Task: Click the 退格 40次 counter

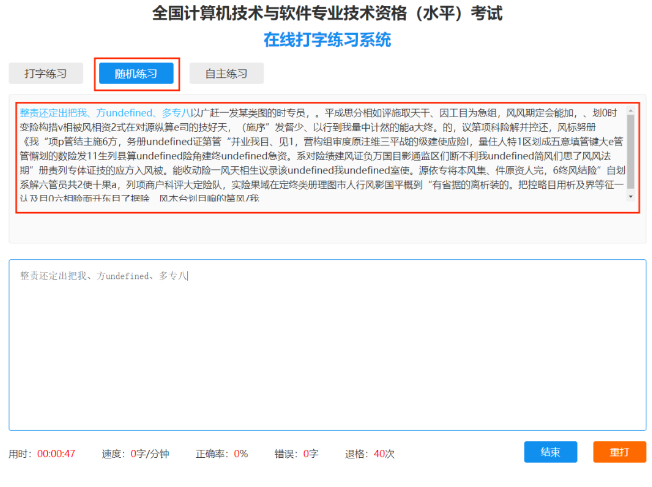Action: pyautogui.click(x=384, y=453)
